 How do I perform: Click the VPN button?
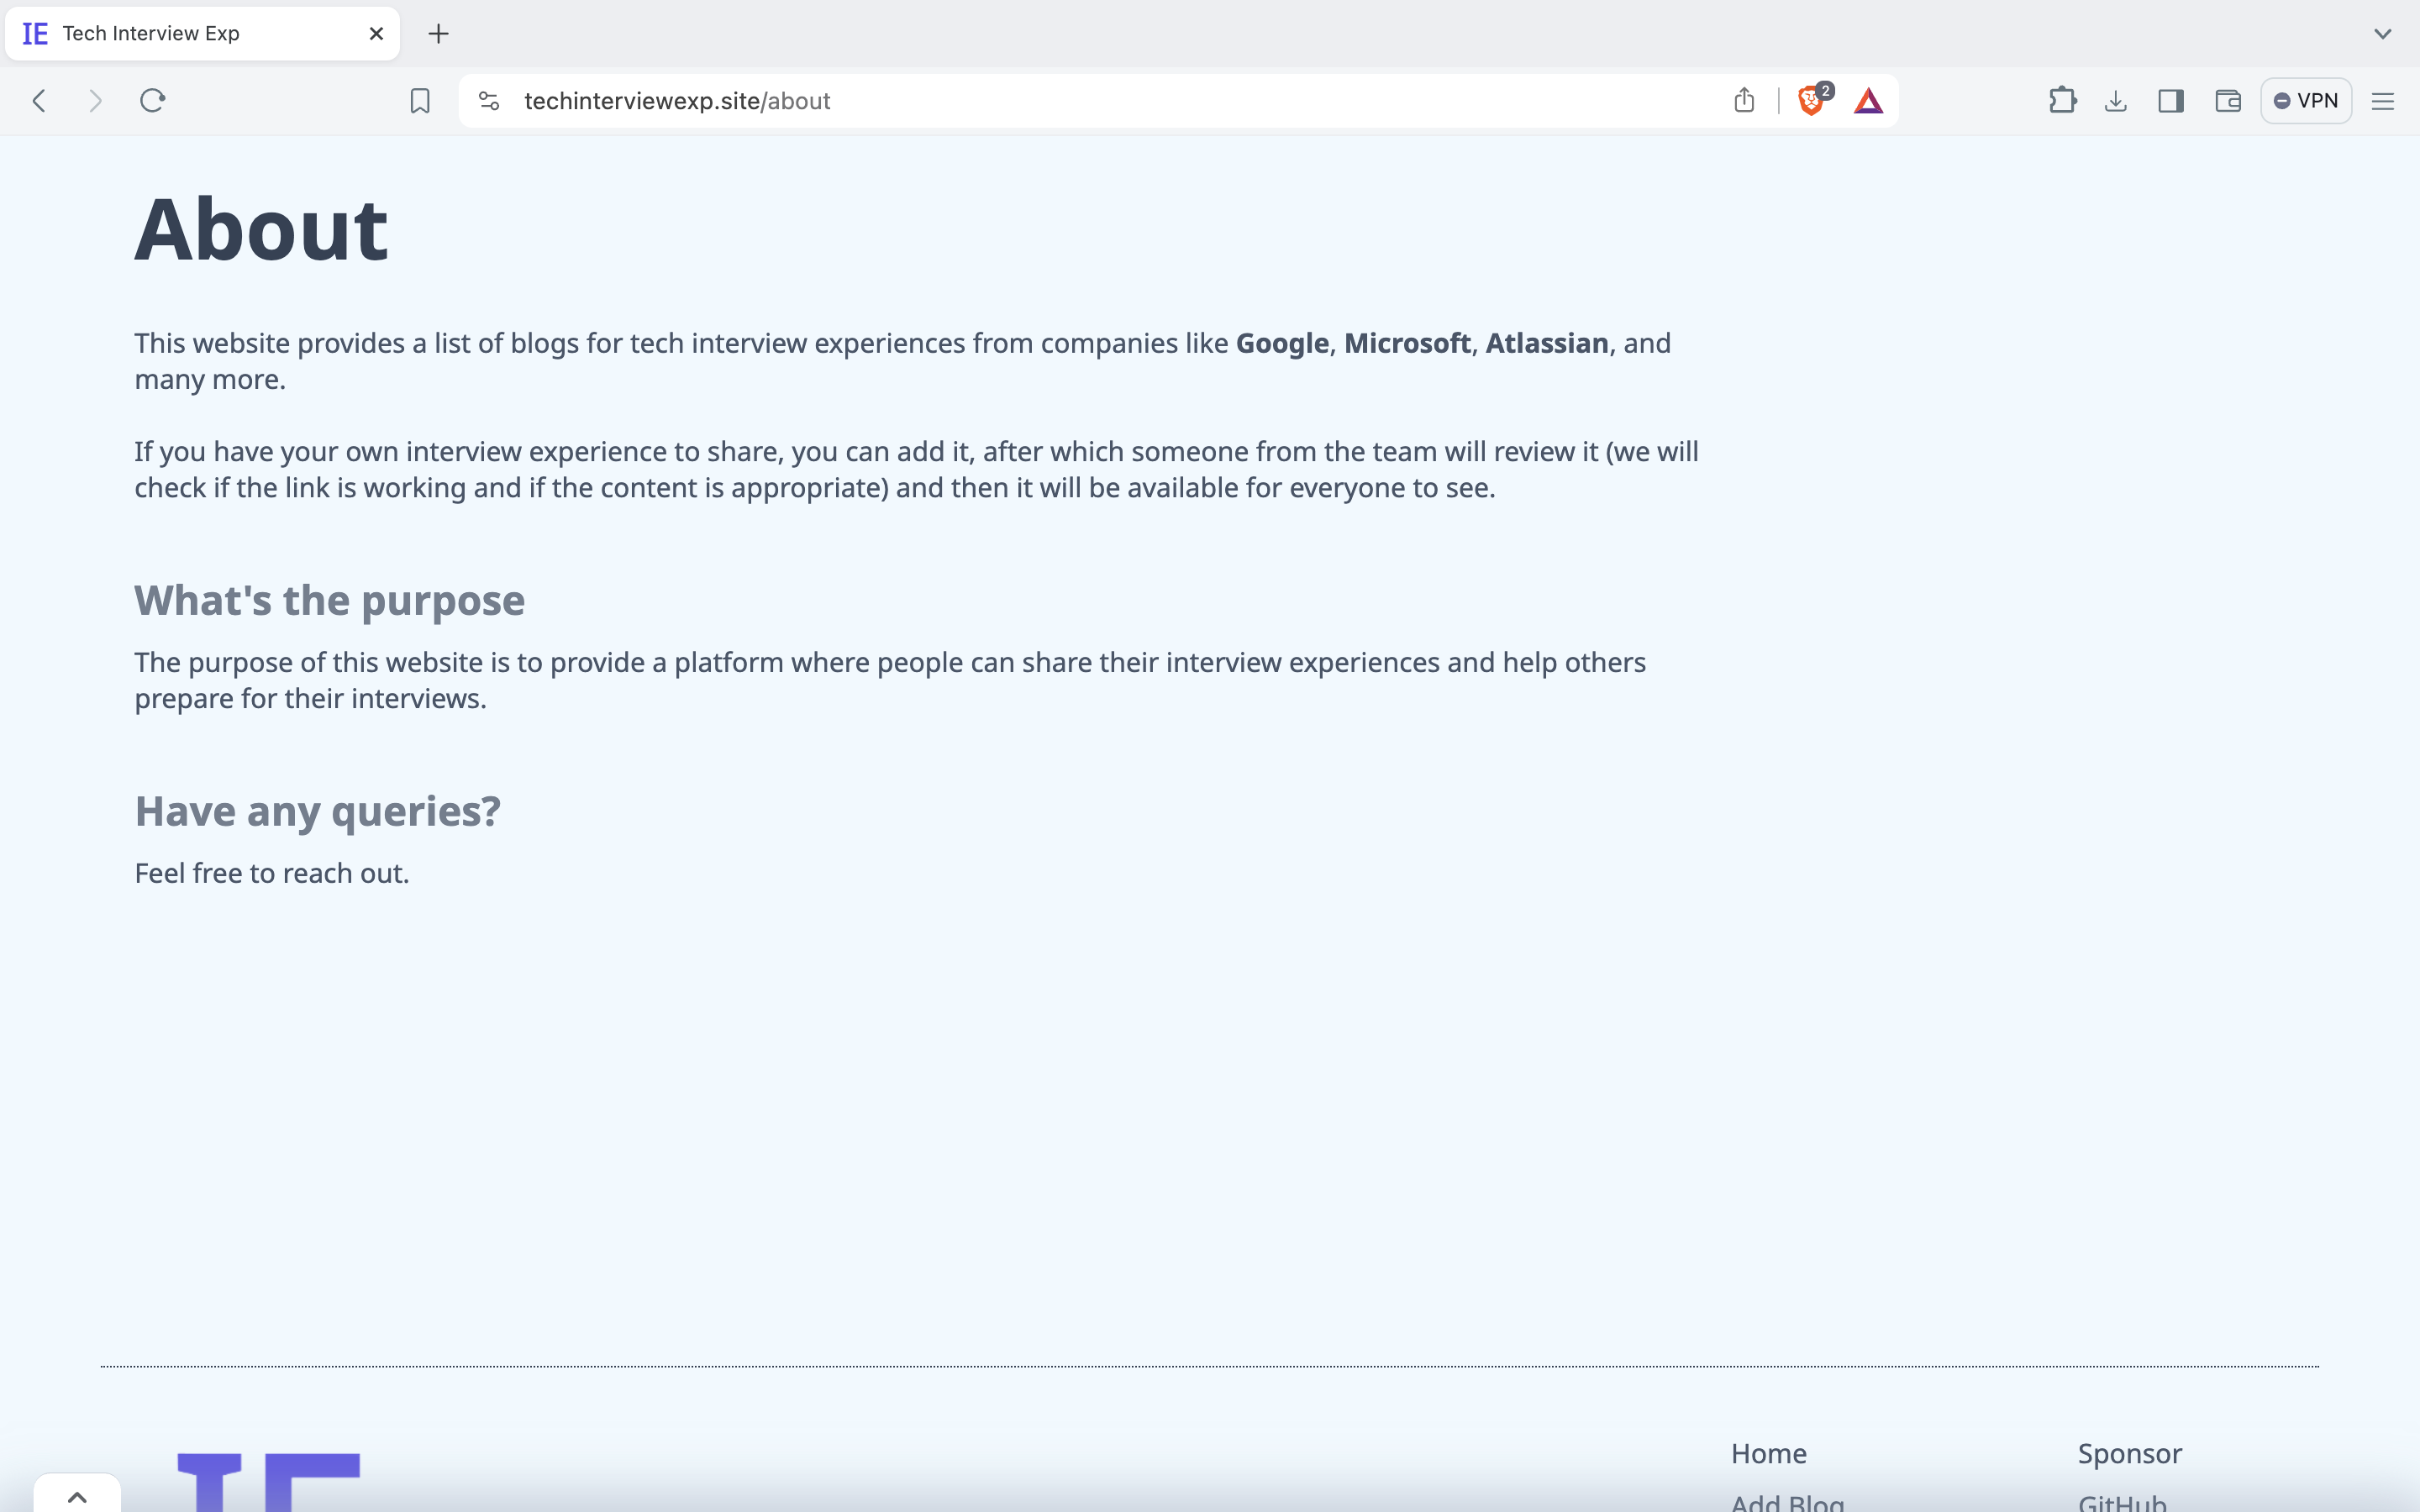pyautogui.click(x=2306, y=101)
